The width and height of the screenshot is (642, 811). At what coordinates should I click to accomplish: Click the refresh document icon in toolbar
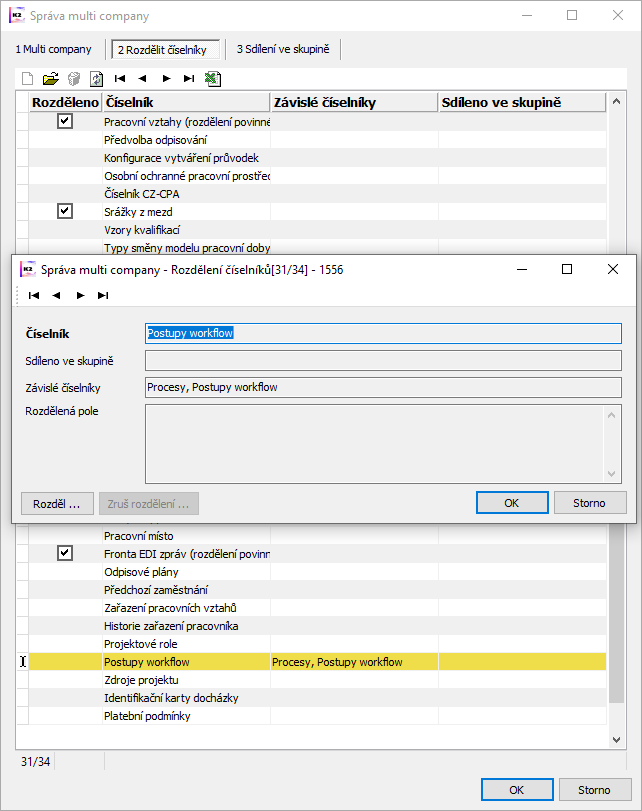(97, 79)
